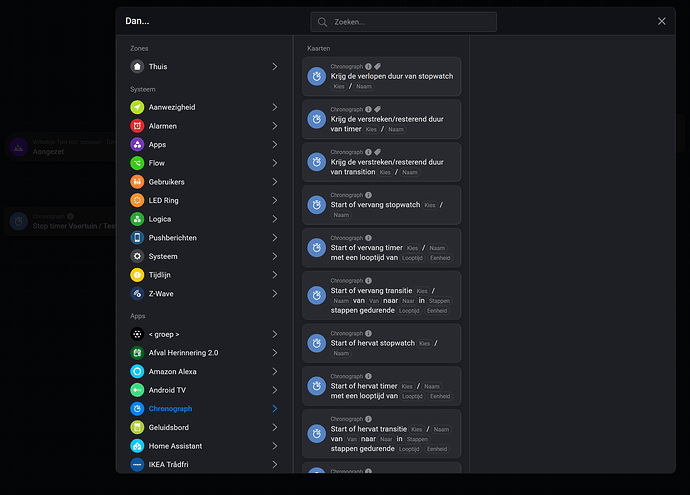The image size is (690, 495).
Task: Click the blue Chronograph app icon in sidebar
Action: [137, 408]
